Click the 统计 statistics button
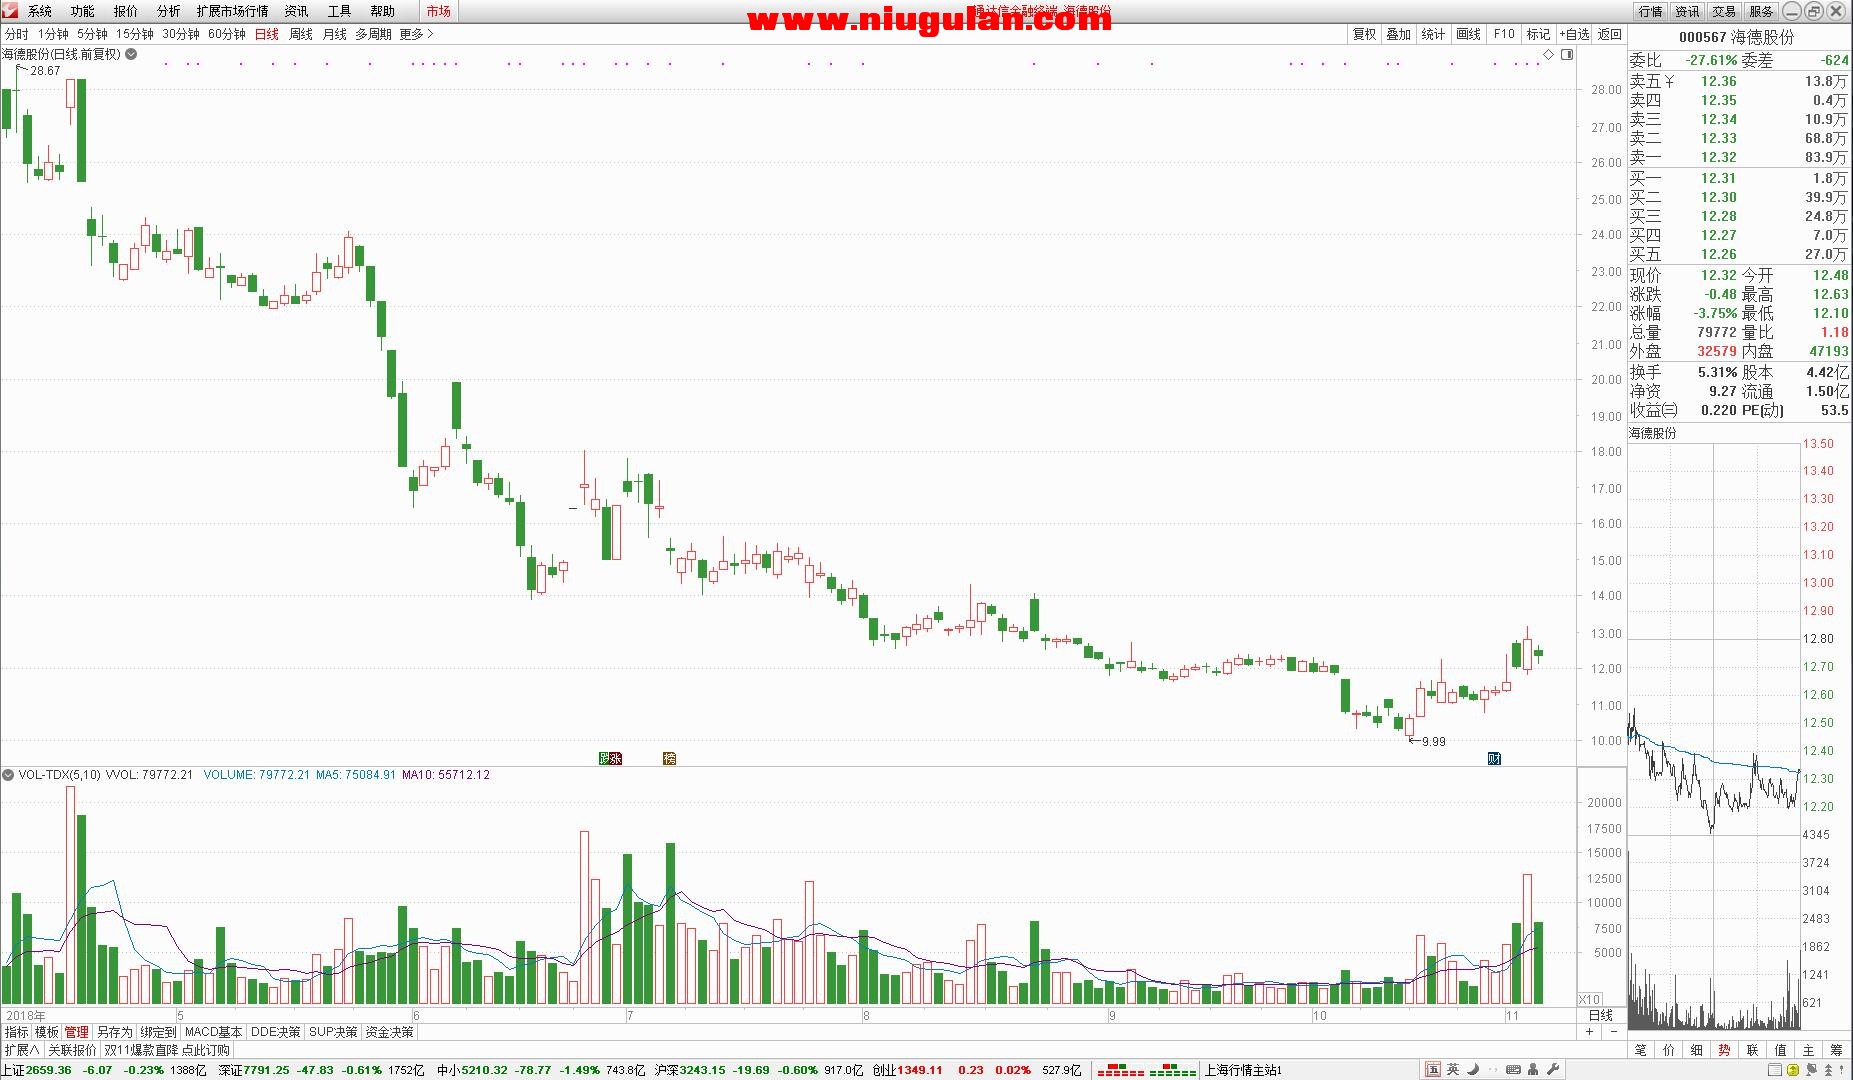Image resolution: width=1853 pixels, height=1080 pixels. click(1433, 34)
